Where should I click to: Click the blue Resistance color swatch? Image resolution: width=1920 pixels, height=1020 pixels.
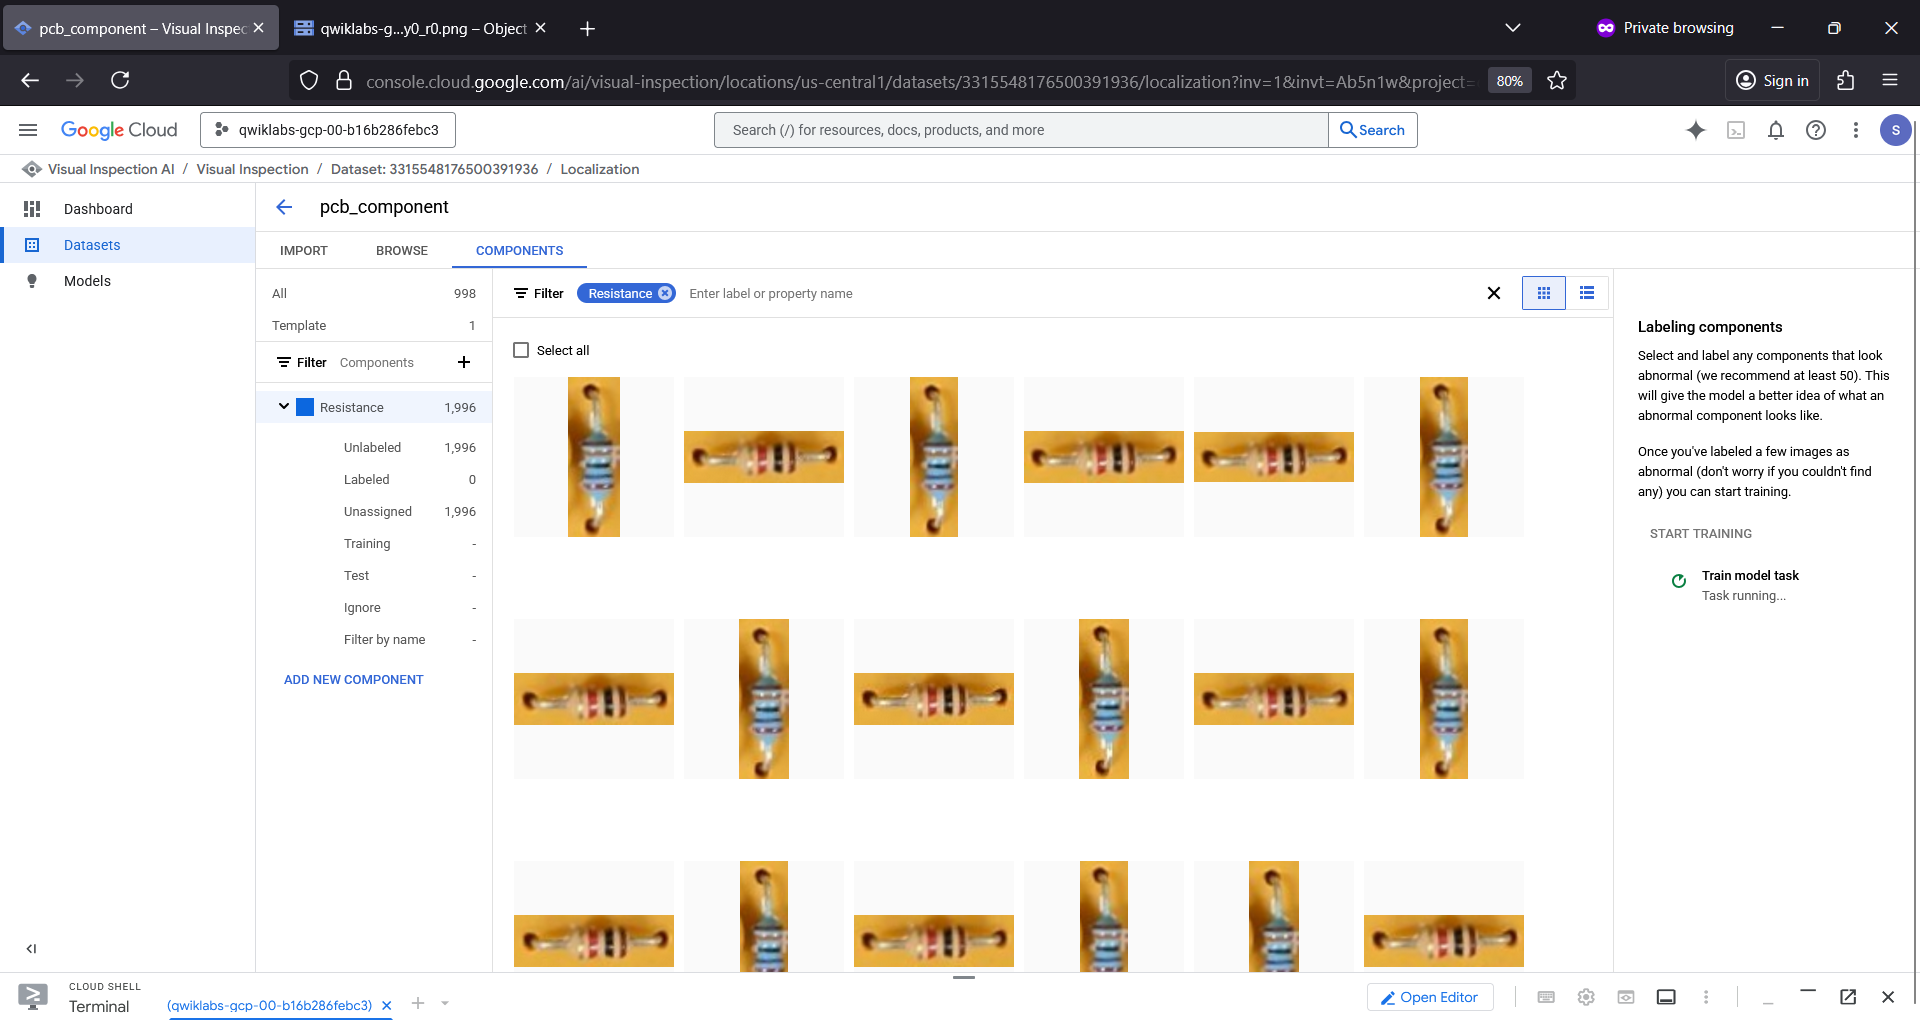(305, 407)
